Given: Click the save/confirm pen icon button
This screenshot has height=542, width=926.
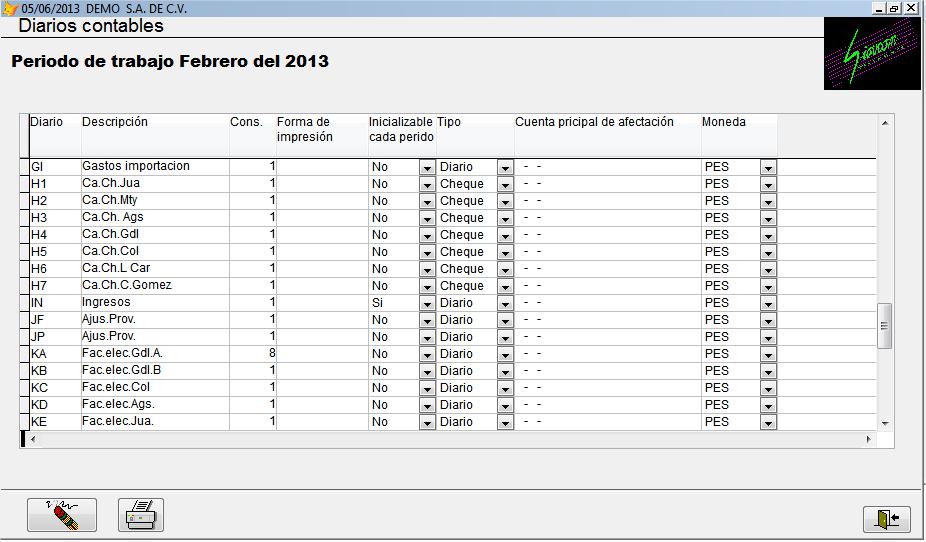Looking at the screenshot, I should pyautogui.click(x=62, y=515).
